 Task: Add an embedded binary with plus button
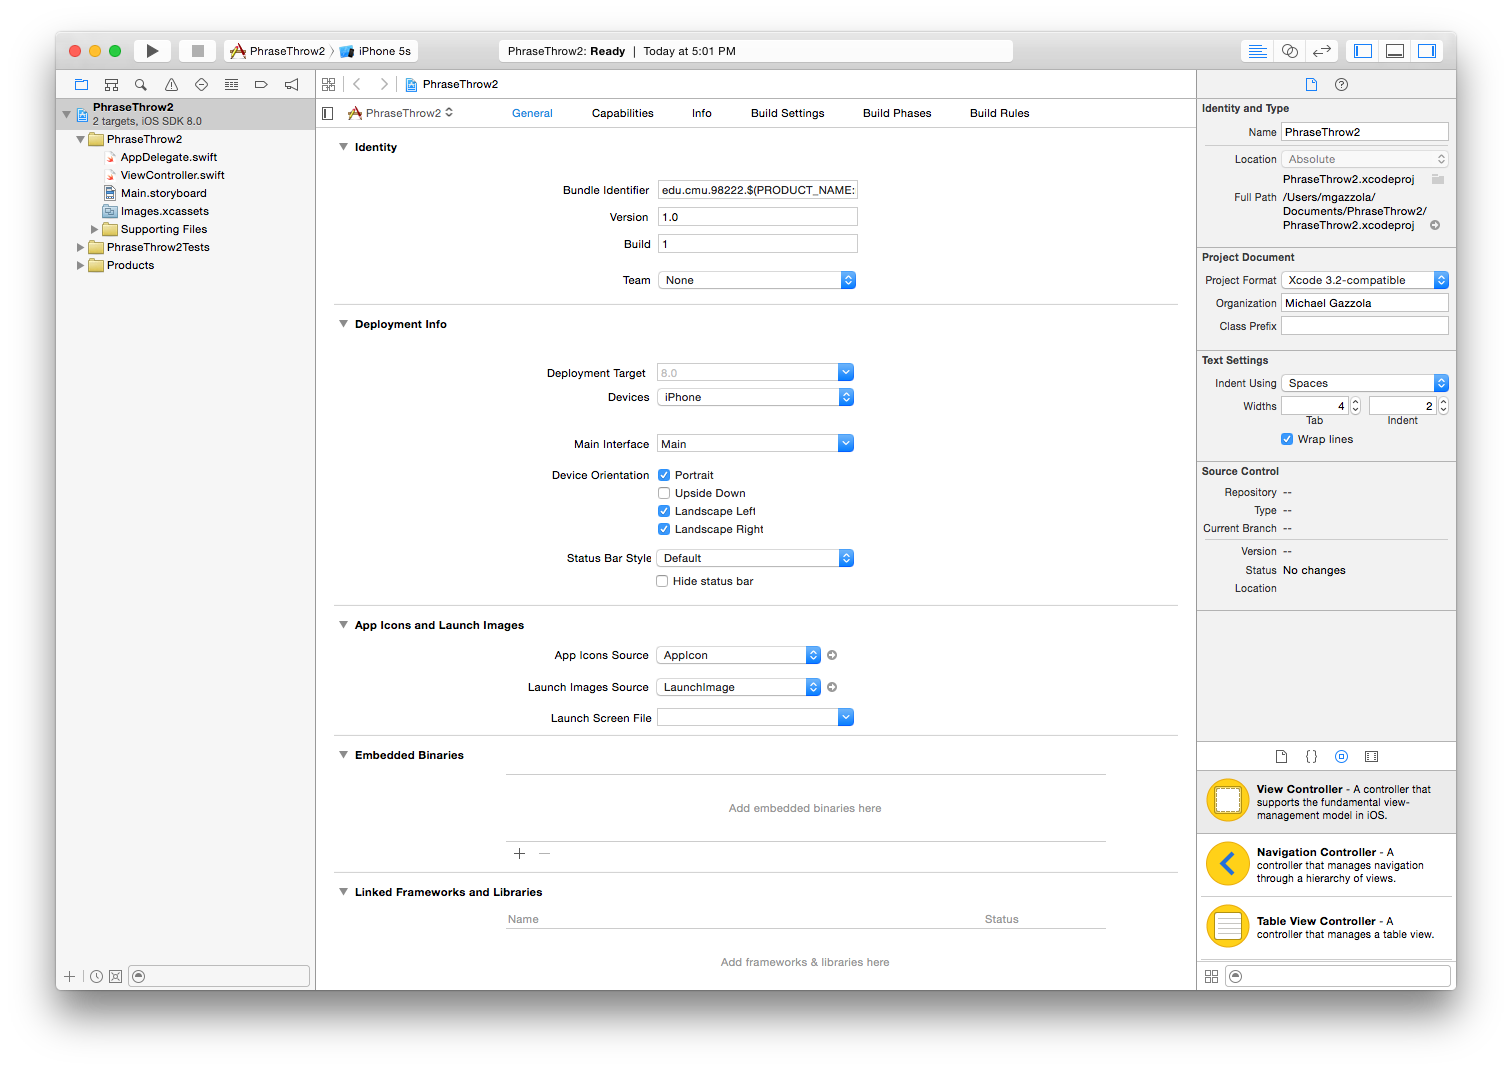coord(519,853)
